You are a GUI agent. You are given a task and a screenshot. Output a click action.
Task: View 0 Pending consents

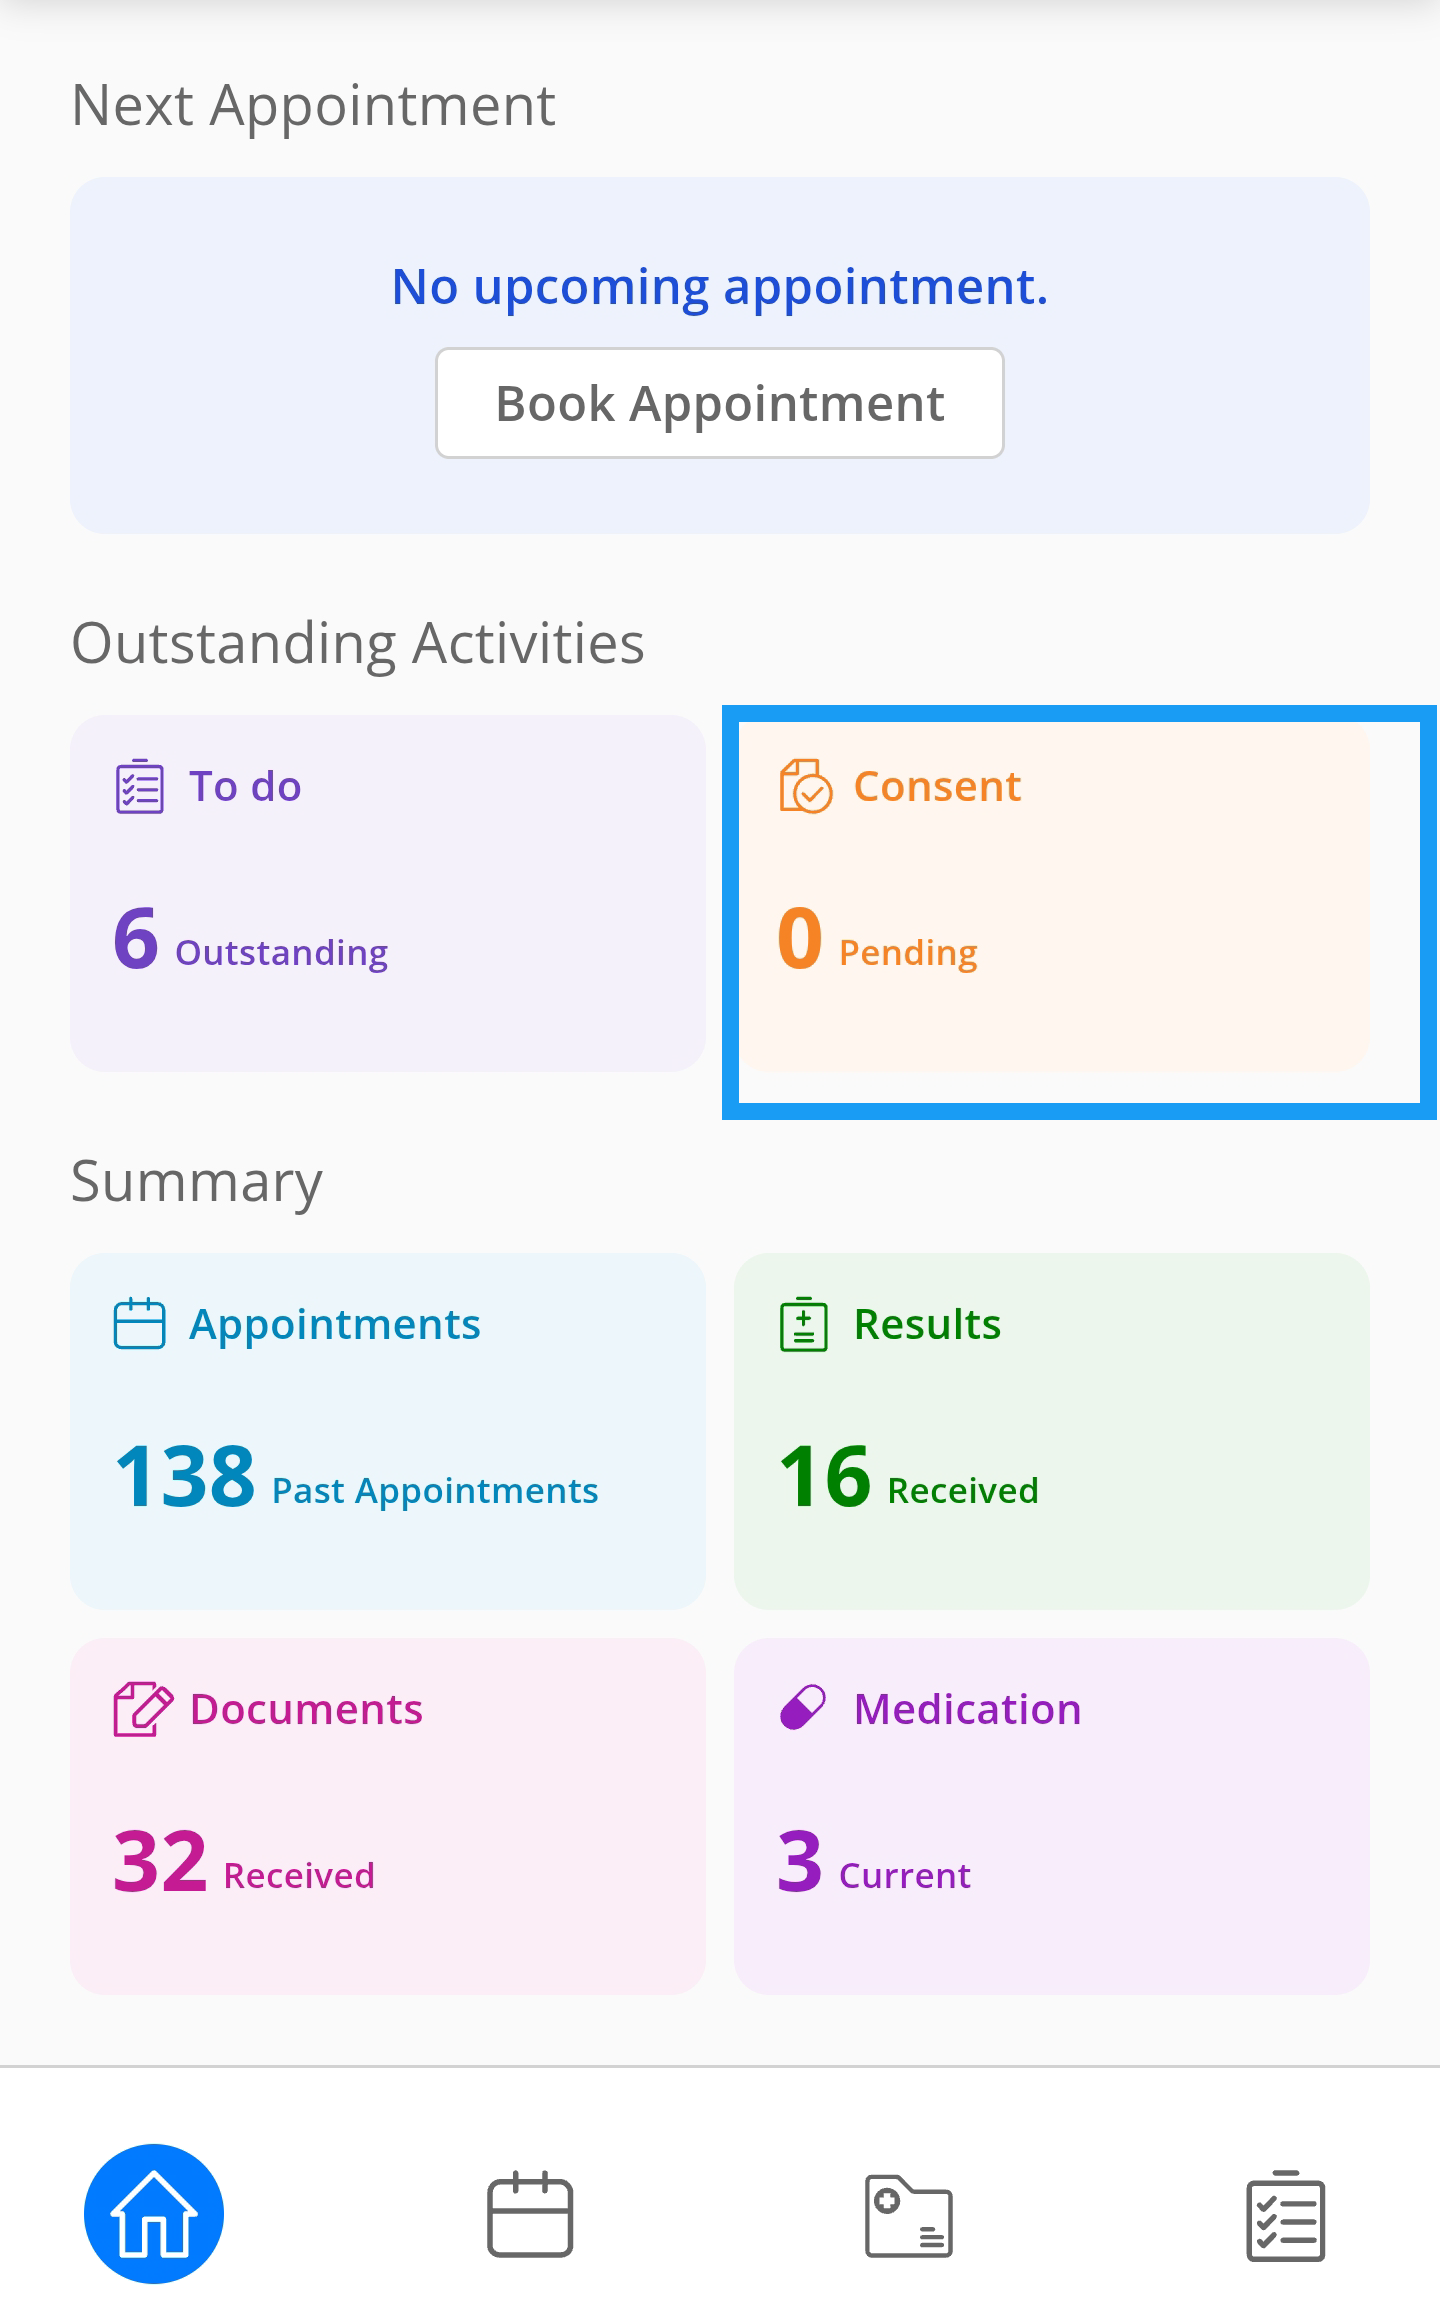click(878, 940)
